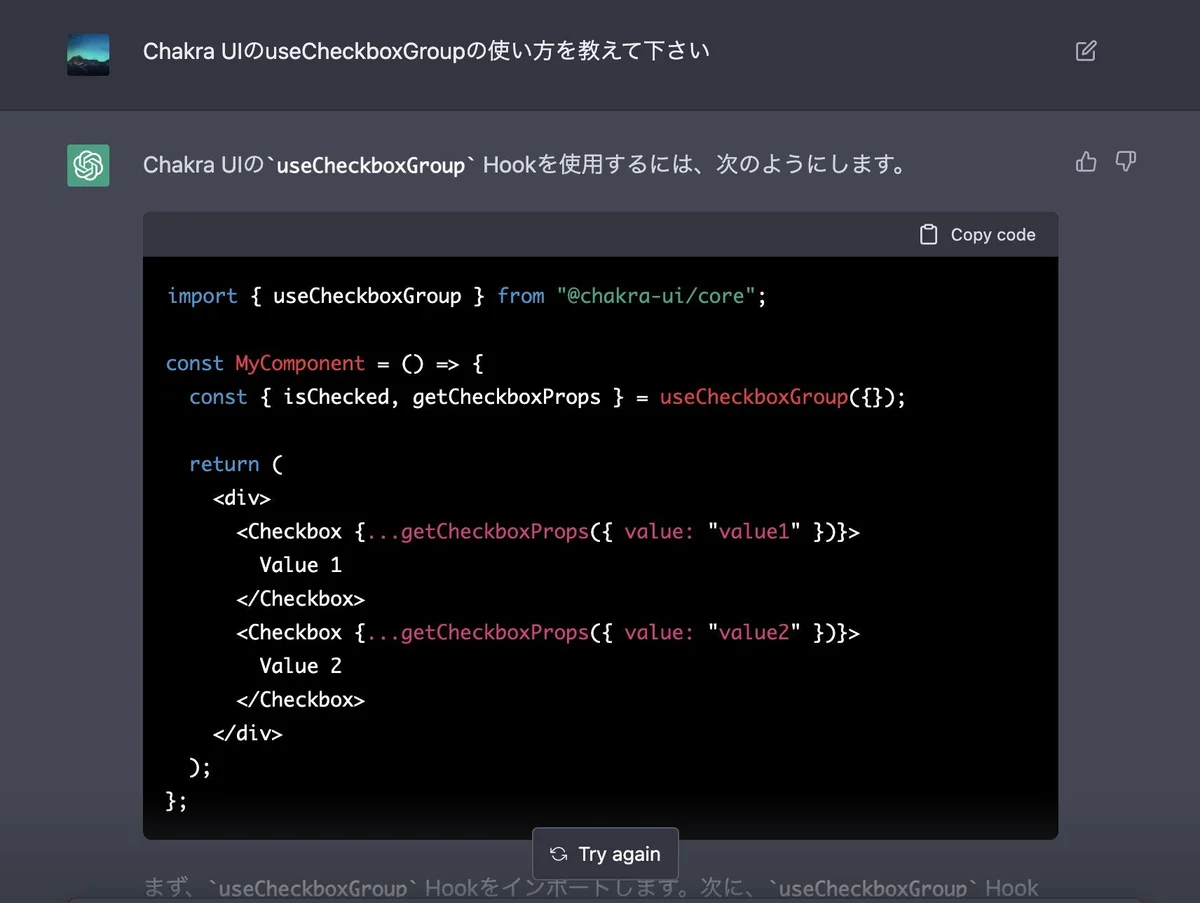Click the user question about useCheckboxGroup
This screenshot has height=903, width=1200.
coord(426,51)
